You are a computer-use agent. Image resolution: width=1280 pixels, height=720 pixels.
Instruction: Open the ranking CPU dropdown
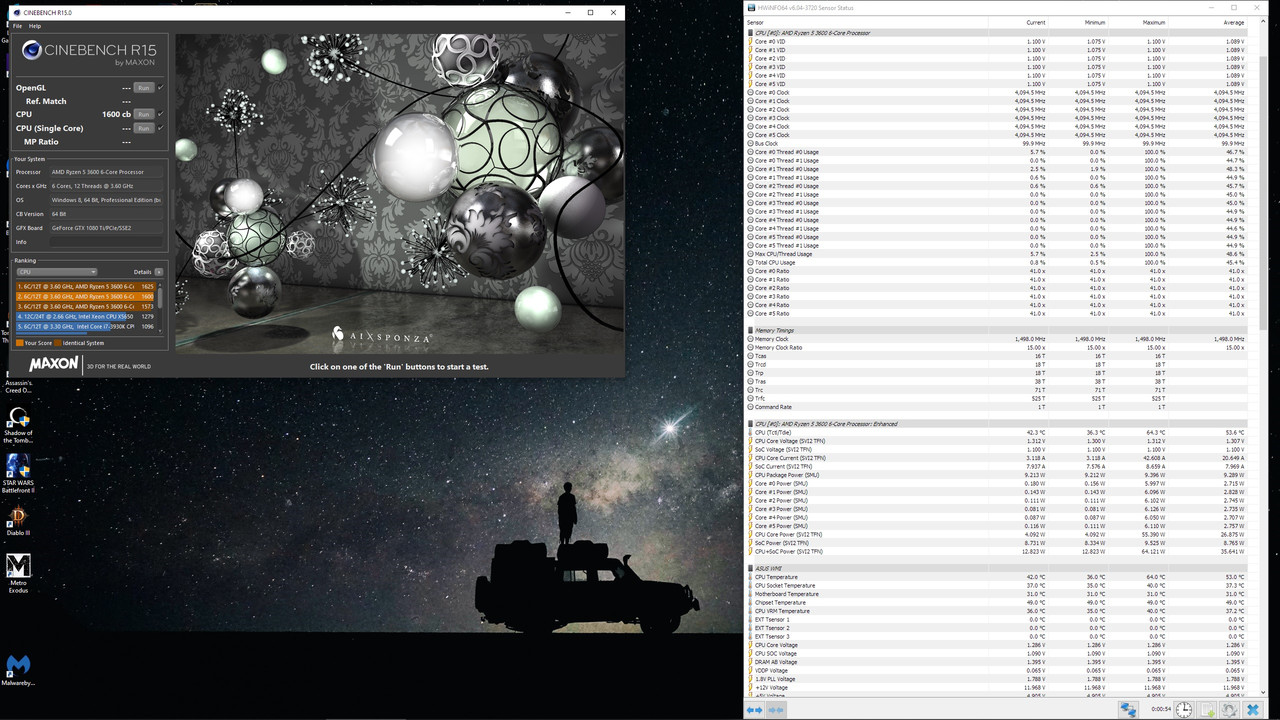coord(57,272)
